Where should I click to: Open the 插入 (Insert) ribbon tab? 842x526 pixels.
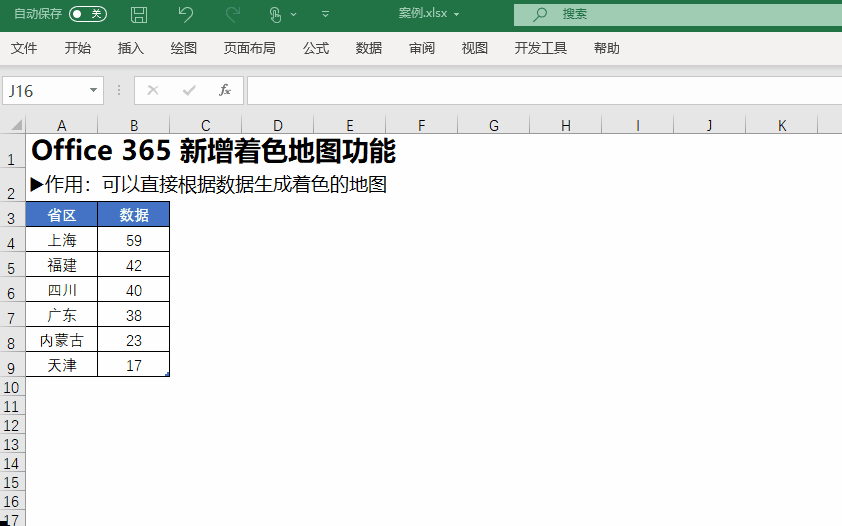pyautogui.click(x=131, y=48)
